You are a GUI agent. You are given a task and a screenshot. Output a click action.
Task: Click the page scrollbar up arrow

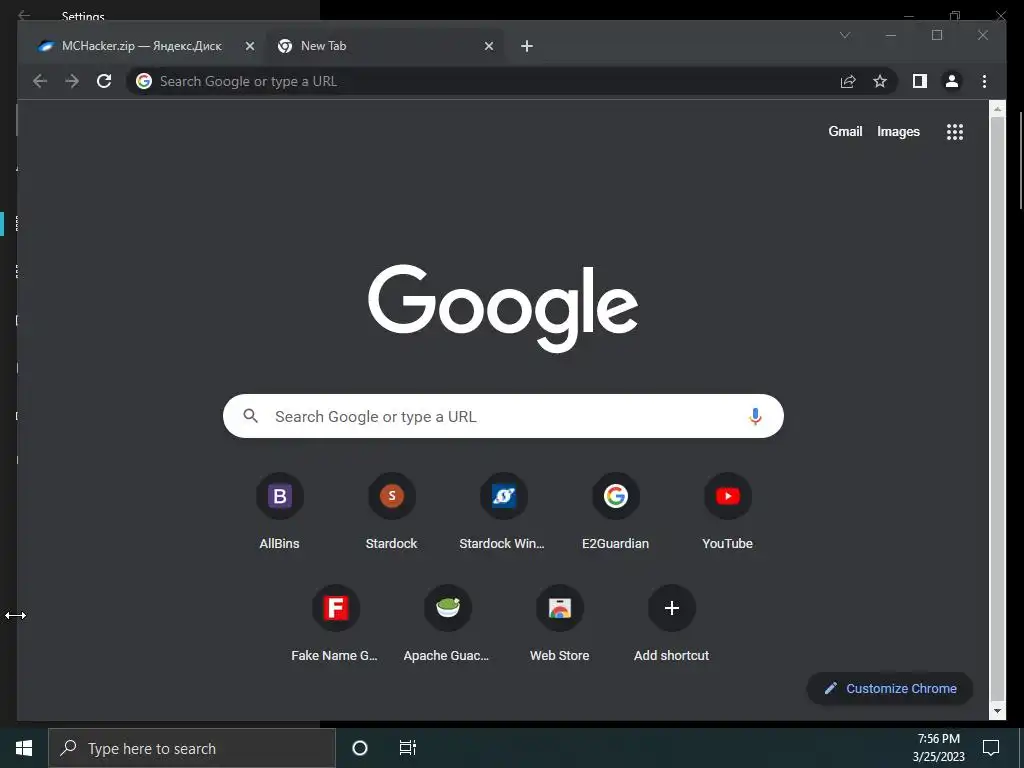[x=997, y=108]
